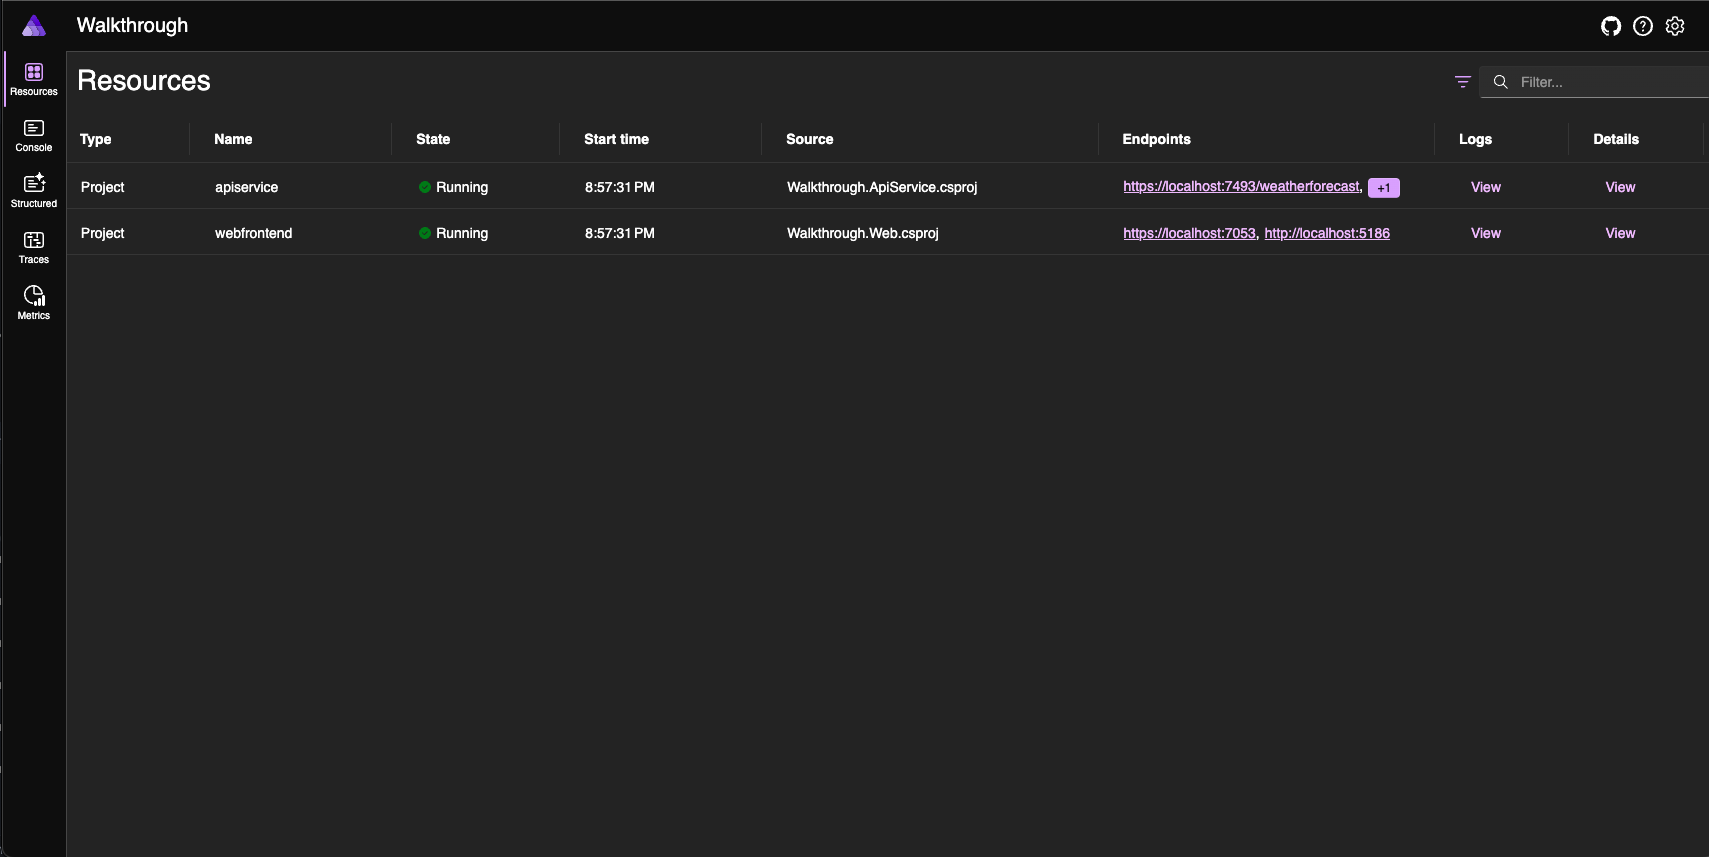The width and height of the screenshot is (1709, 857).
Task: View logs for apiservice
Action: click(x=1486, y=187)
